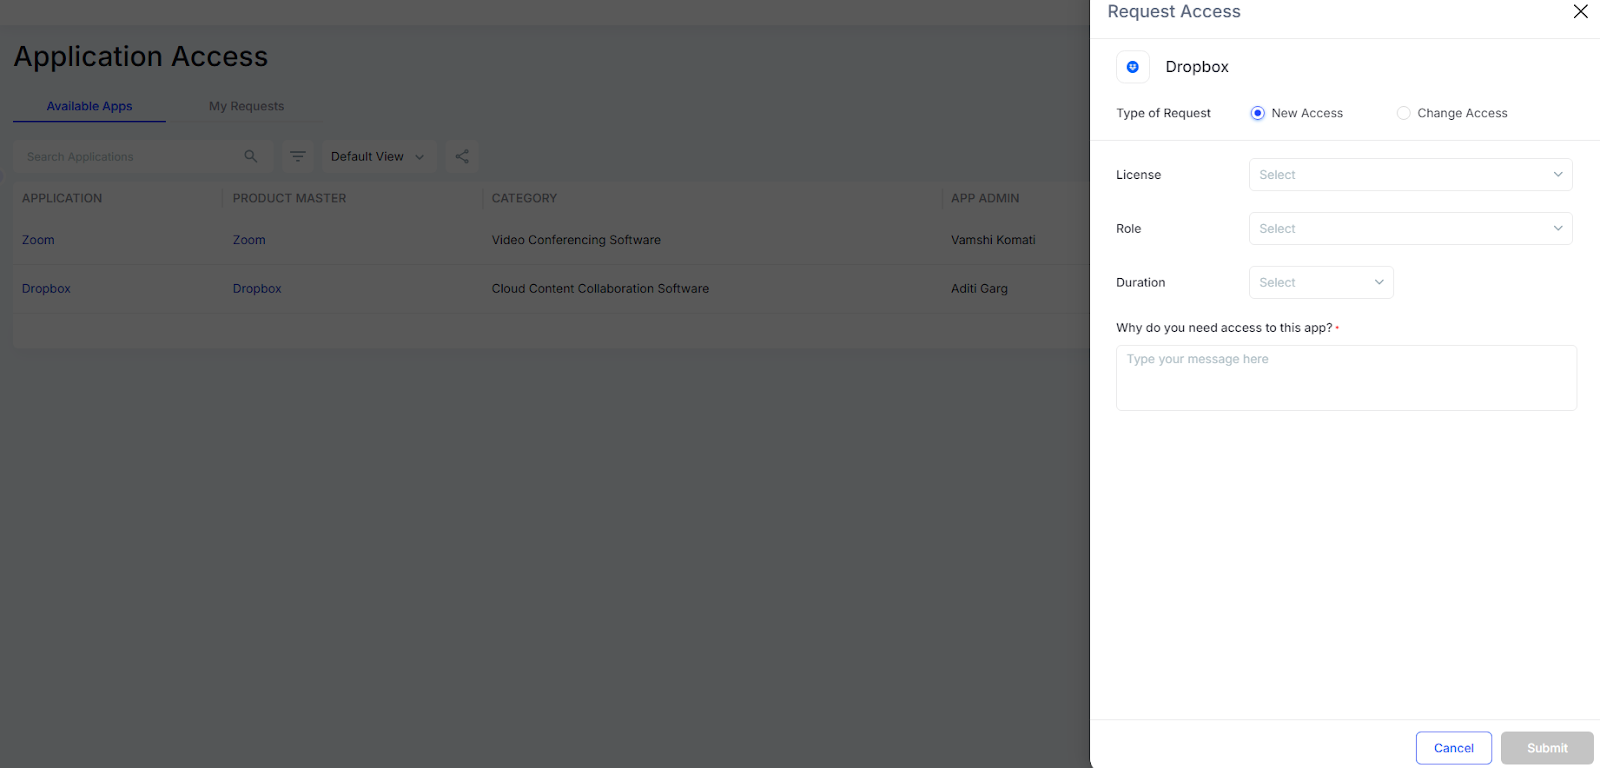This screenshot has height=768, width=1600.
Task: Click the Vamshi Komati admin cell
Action: (993, 240)
